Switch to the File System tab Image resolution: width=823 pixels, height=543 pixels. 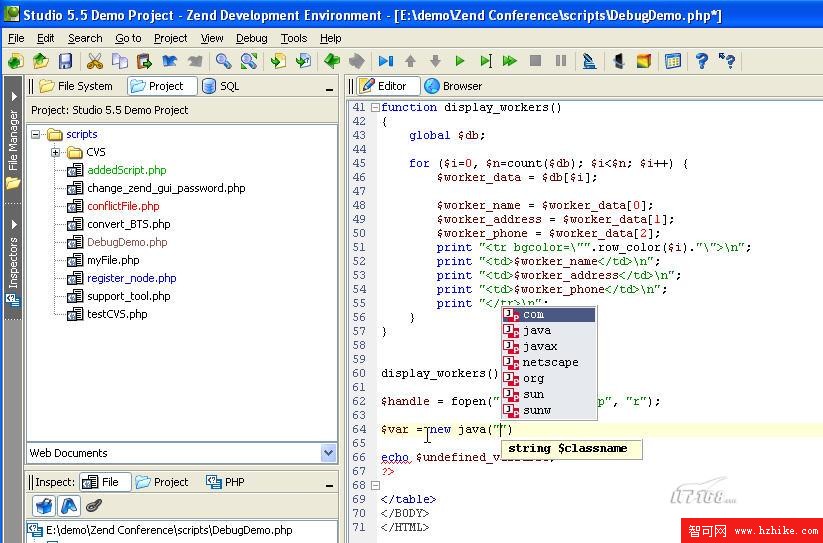pyautogui.click(x=77, y=86)
